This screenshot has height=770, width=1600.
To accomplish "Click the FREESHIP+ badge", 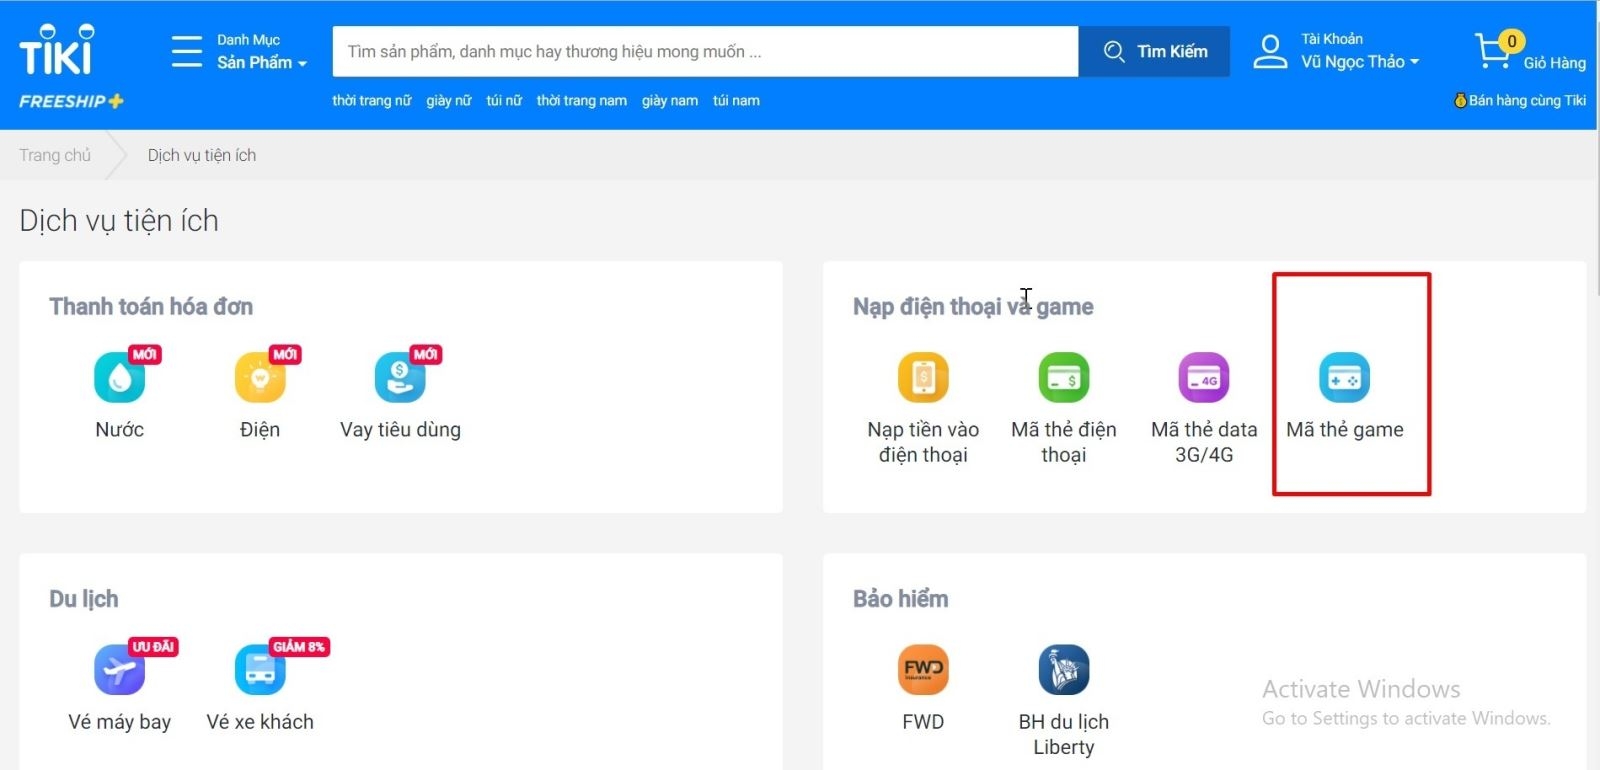I will [71, 101].
